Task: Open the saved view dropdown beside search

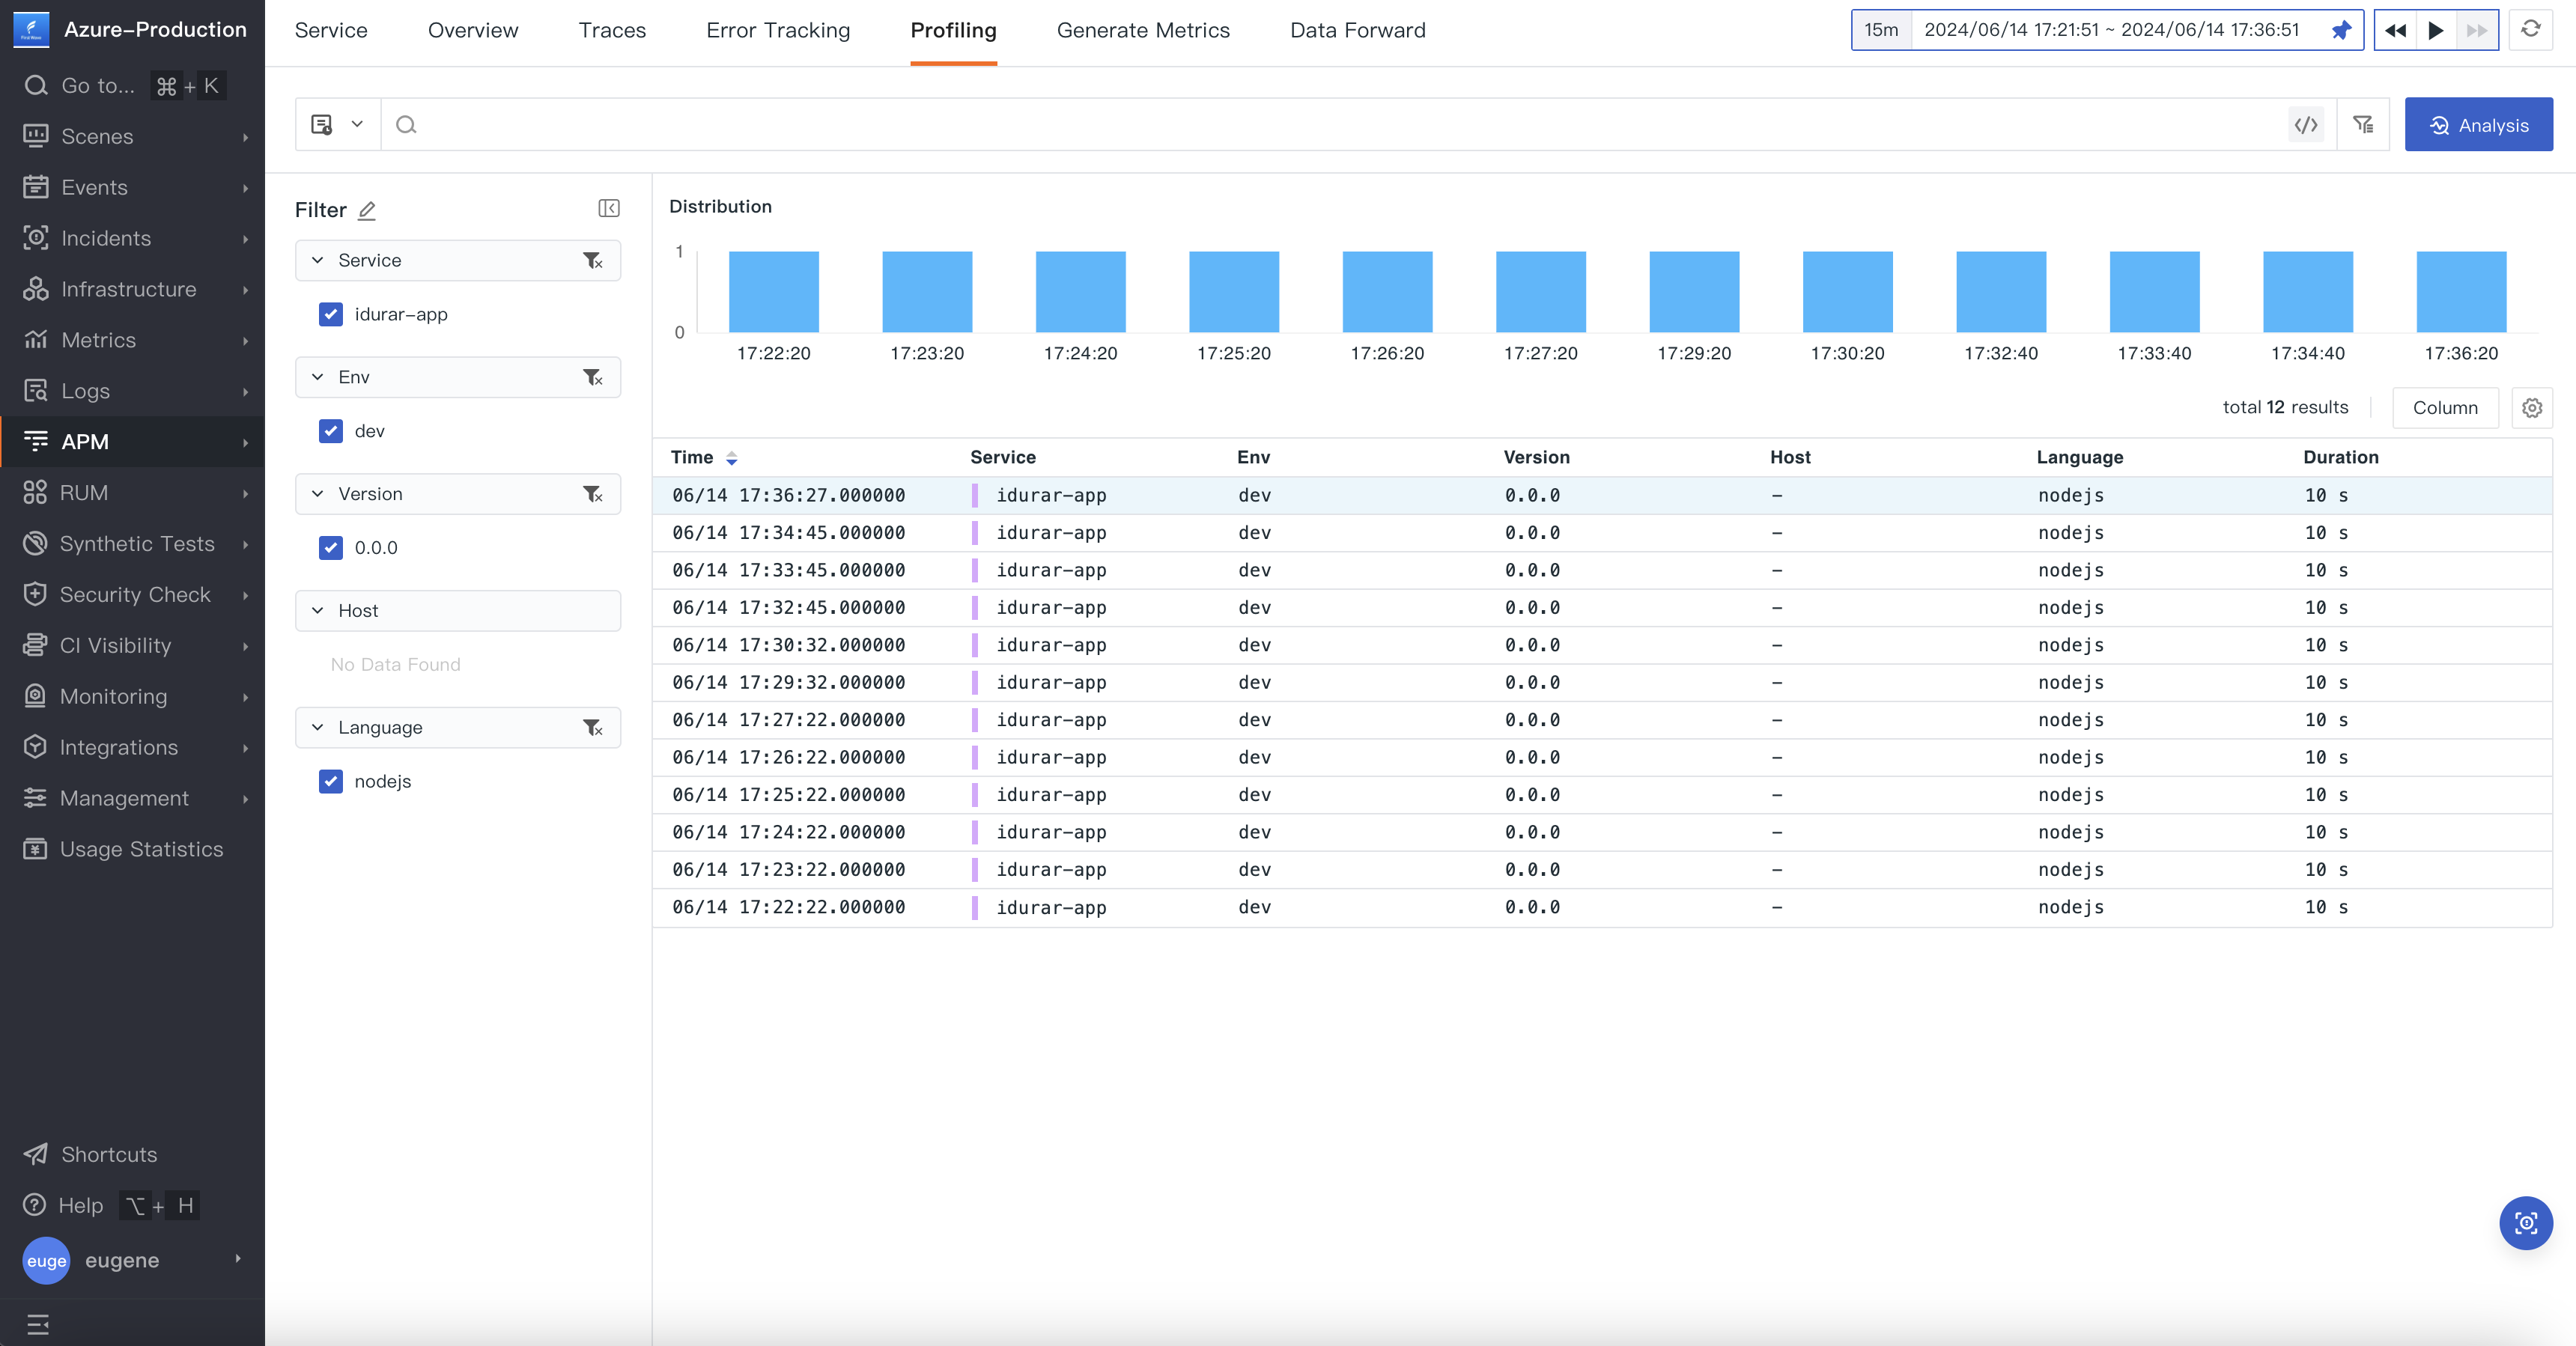Action: pos(337,124)
